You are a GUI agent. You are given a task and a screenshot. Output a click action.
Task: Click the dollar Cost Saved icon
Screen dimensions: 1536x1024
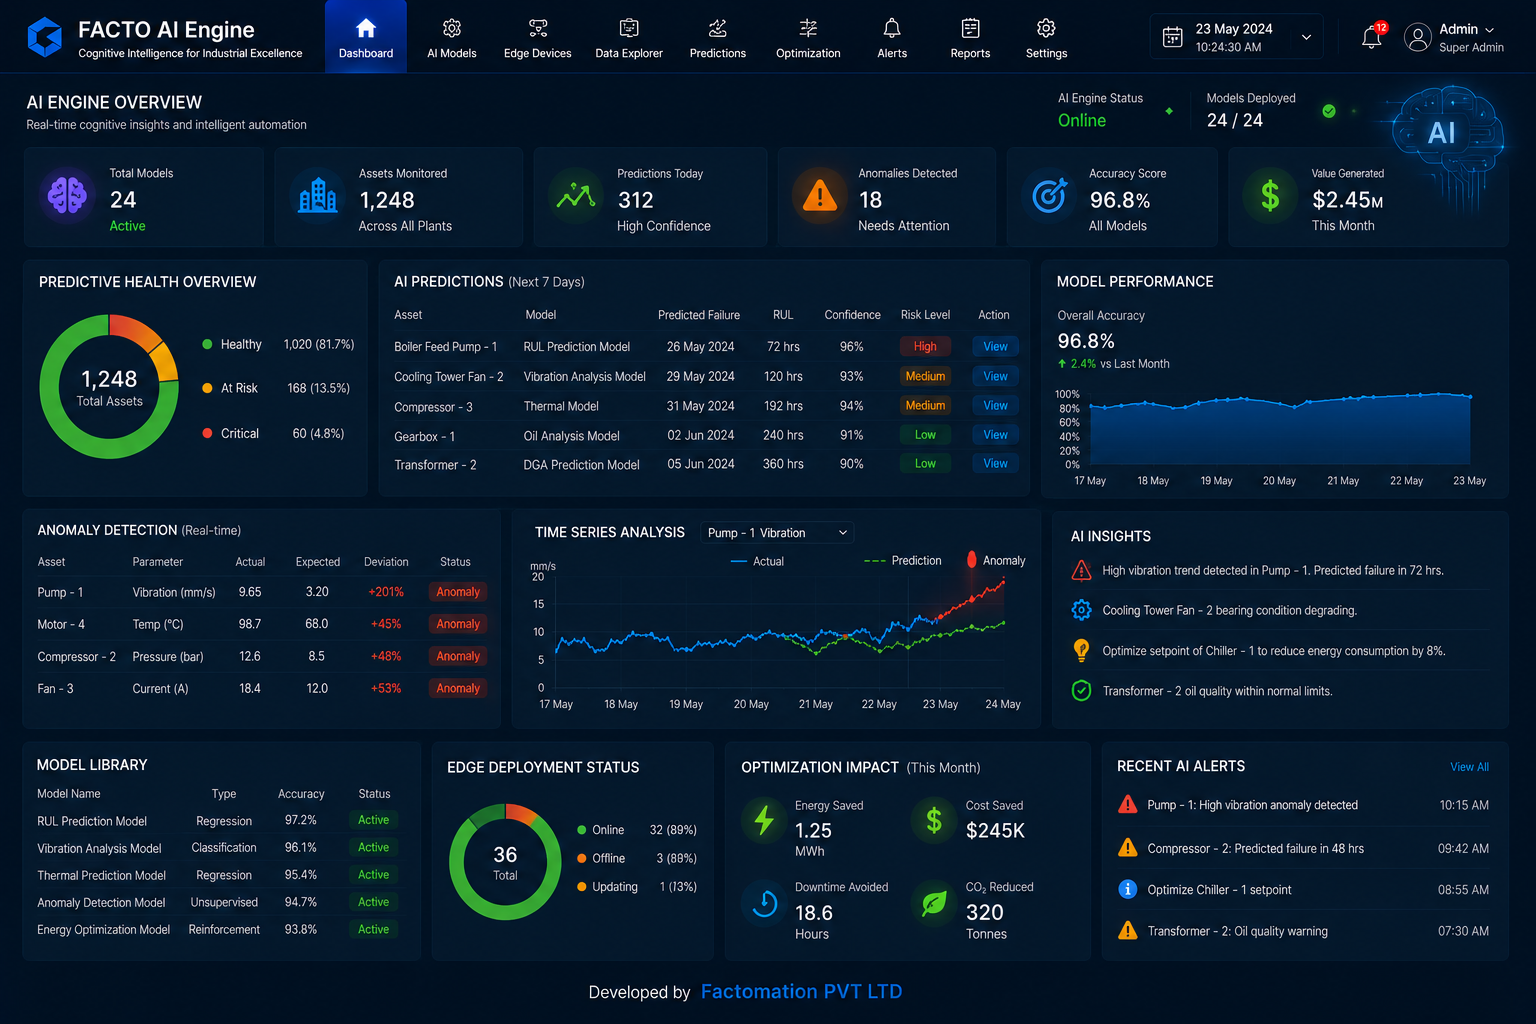pos(934,820)
